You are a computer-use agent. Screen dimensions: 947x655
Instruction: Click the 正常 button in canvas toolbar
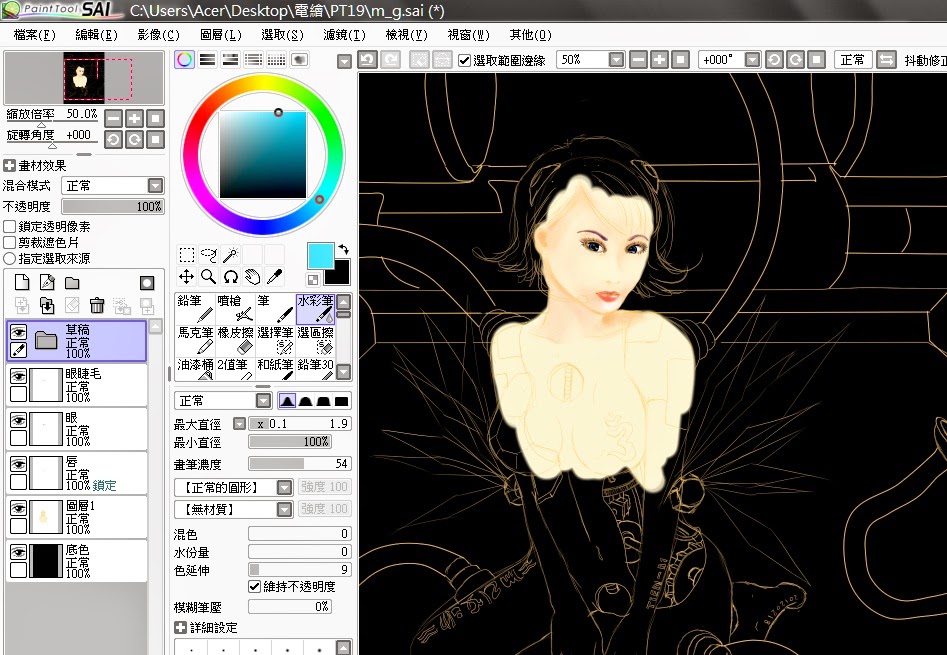[853, 60]
